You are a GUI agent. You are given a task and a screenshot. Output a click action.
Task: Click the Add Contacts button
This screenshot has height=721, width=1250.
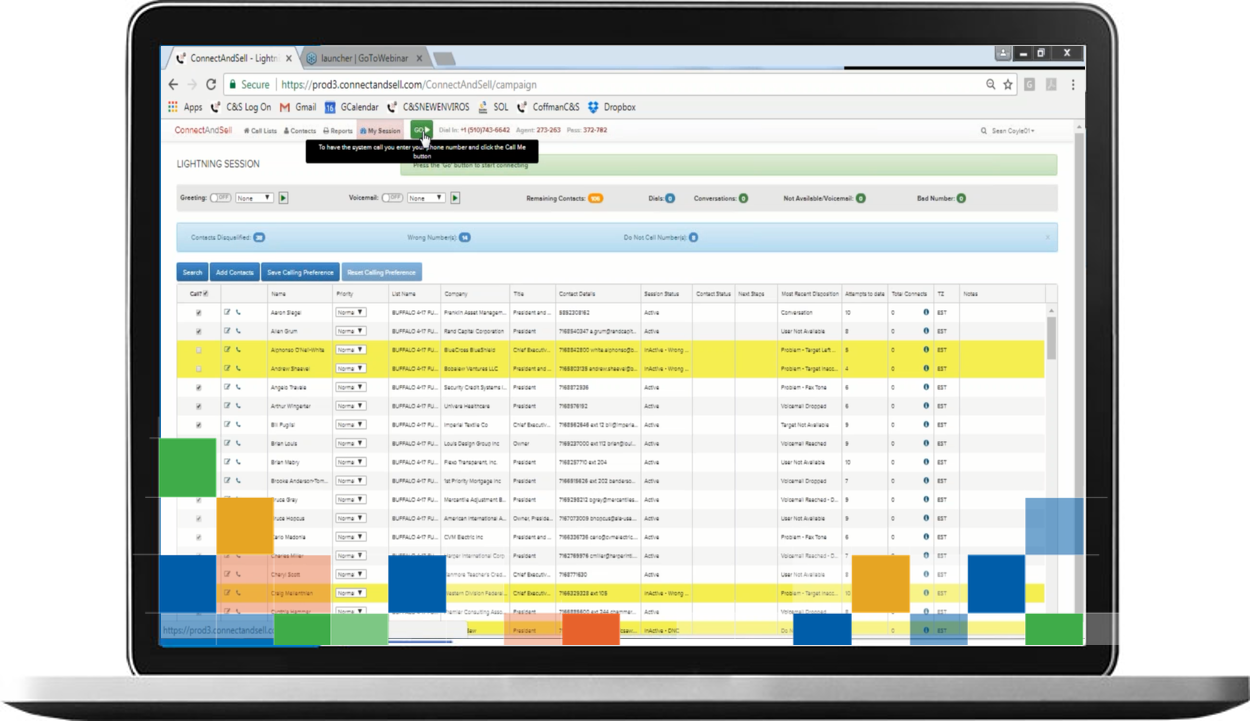[x=234, y=272]
